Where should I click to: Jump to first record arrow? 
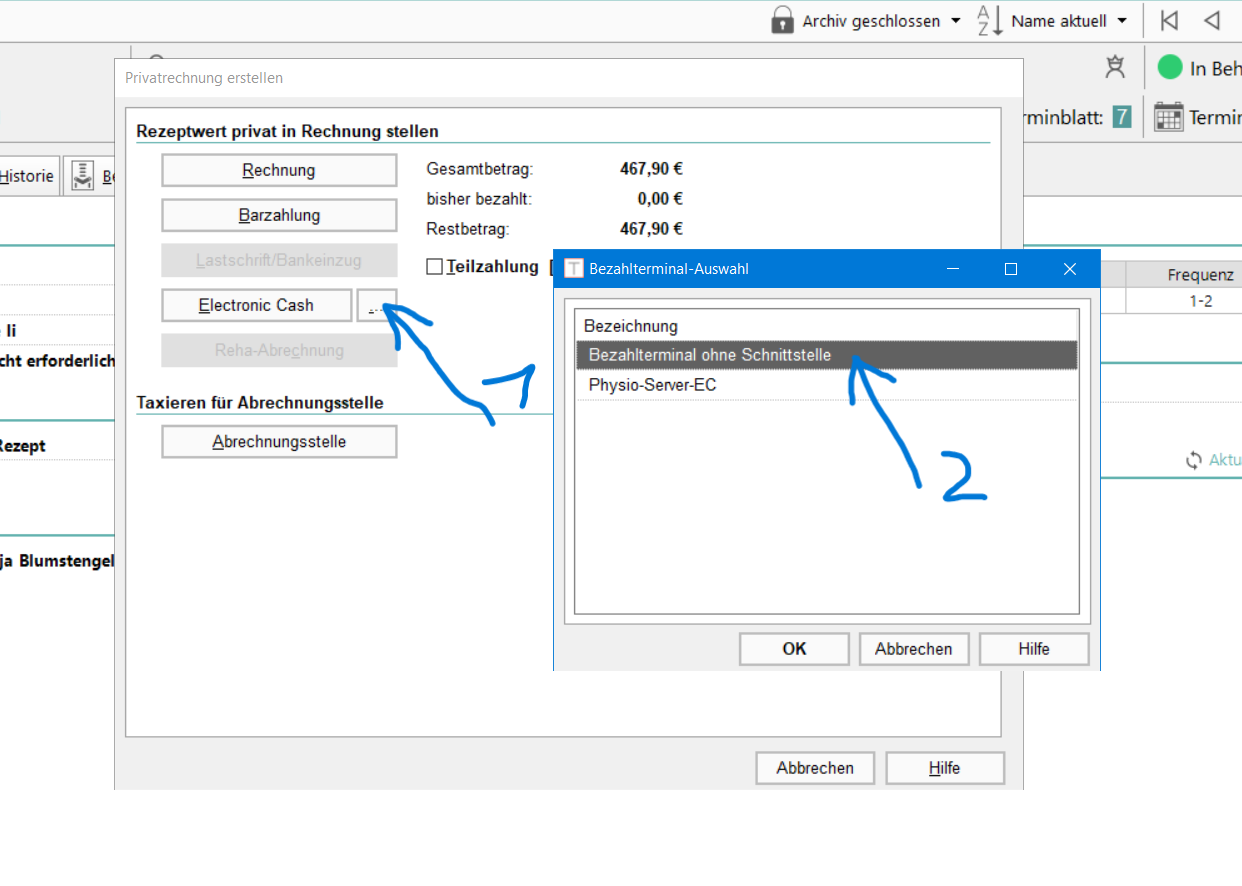[x=1169, y=20]
